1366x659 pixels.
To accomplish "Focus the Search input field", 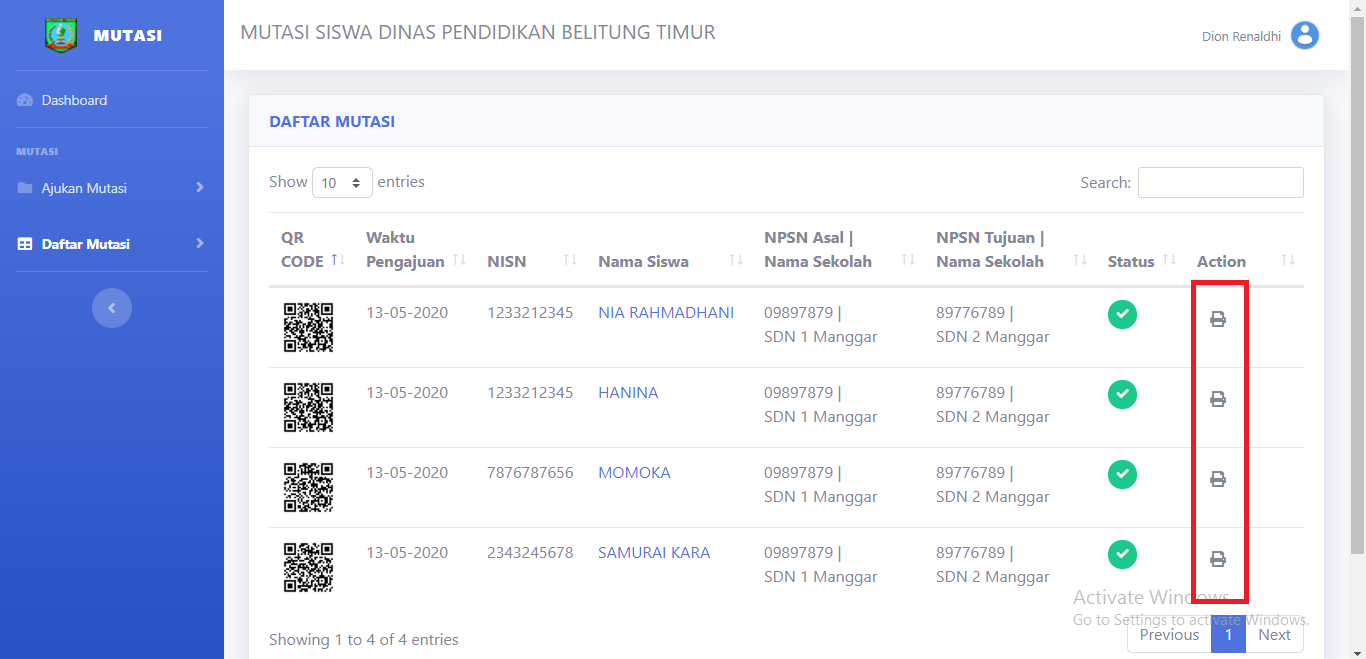I will coord(1221,183).
